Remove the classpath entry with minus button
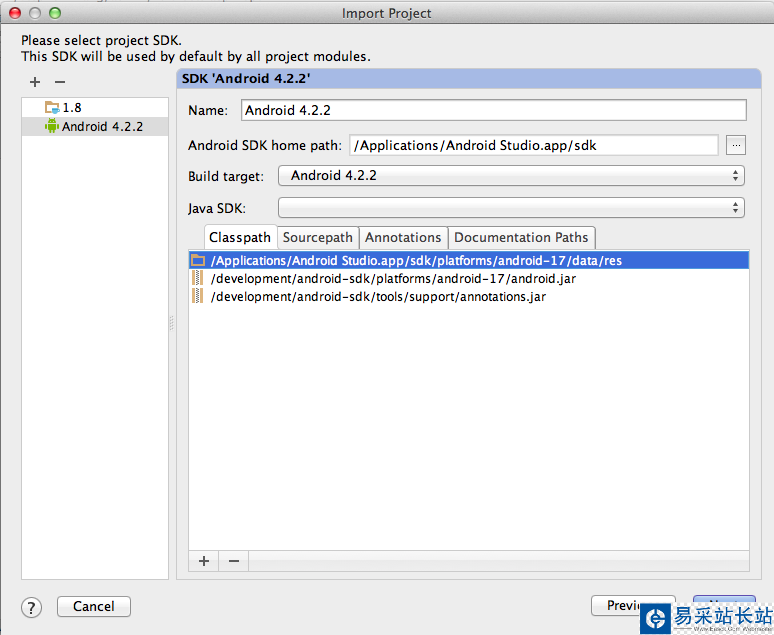The width and height of the screenshot is (774, 635). 234,561
